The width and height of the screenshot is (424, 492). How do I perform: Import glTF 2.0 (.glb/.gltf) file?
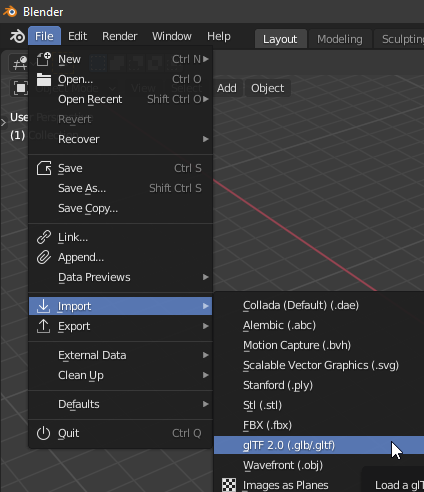319,445
